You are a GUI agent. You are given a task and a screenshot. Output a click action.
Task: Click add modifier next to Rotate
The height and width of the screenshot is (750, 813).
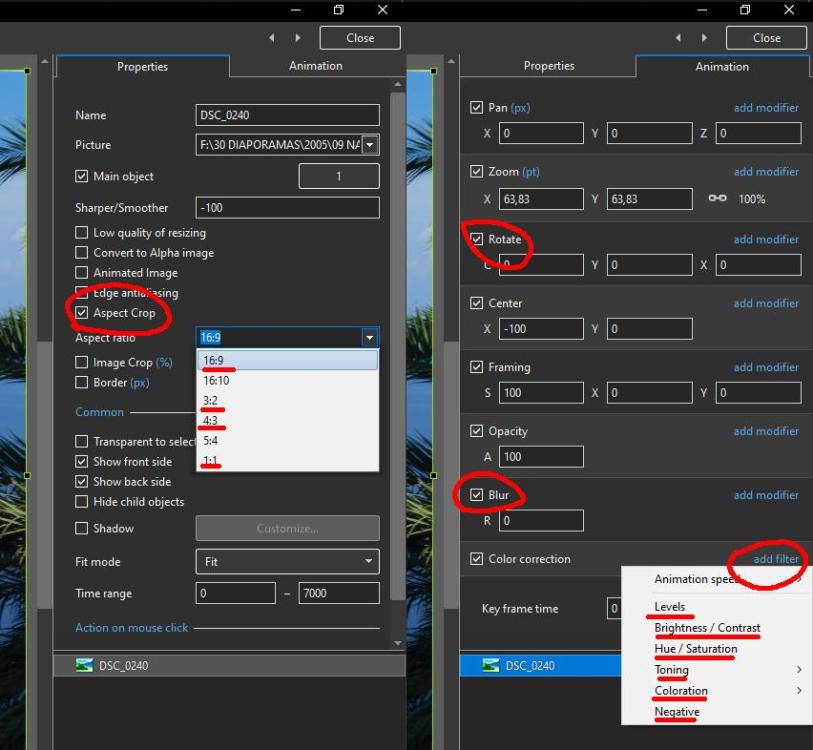coord(765,239)
